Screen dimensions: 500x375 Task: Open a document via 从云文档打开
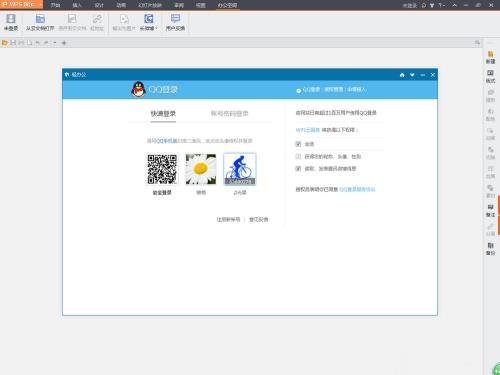click(40, 22)
